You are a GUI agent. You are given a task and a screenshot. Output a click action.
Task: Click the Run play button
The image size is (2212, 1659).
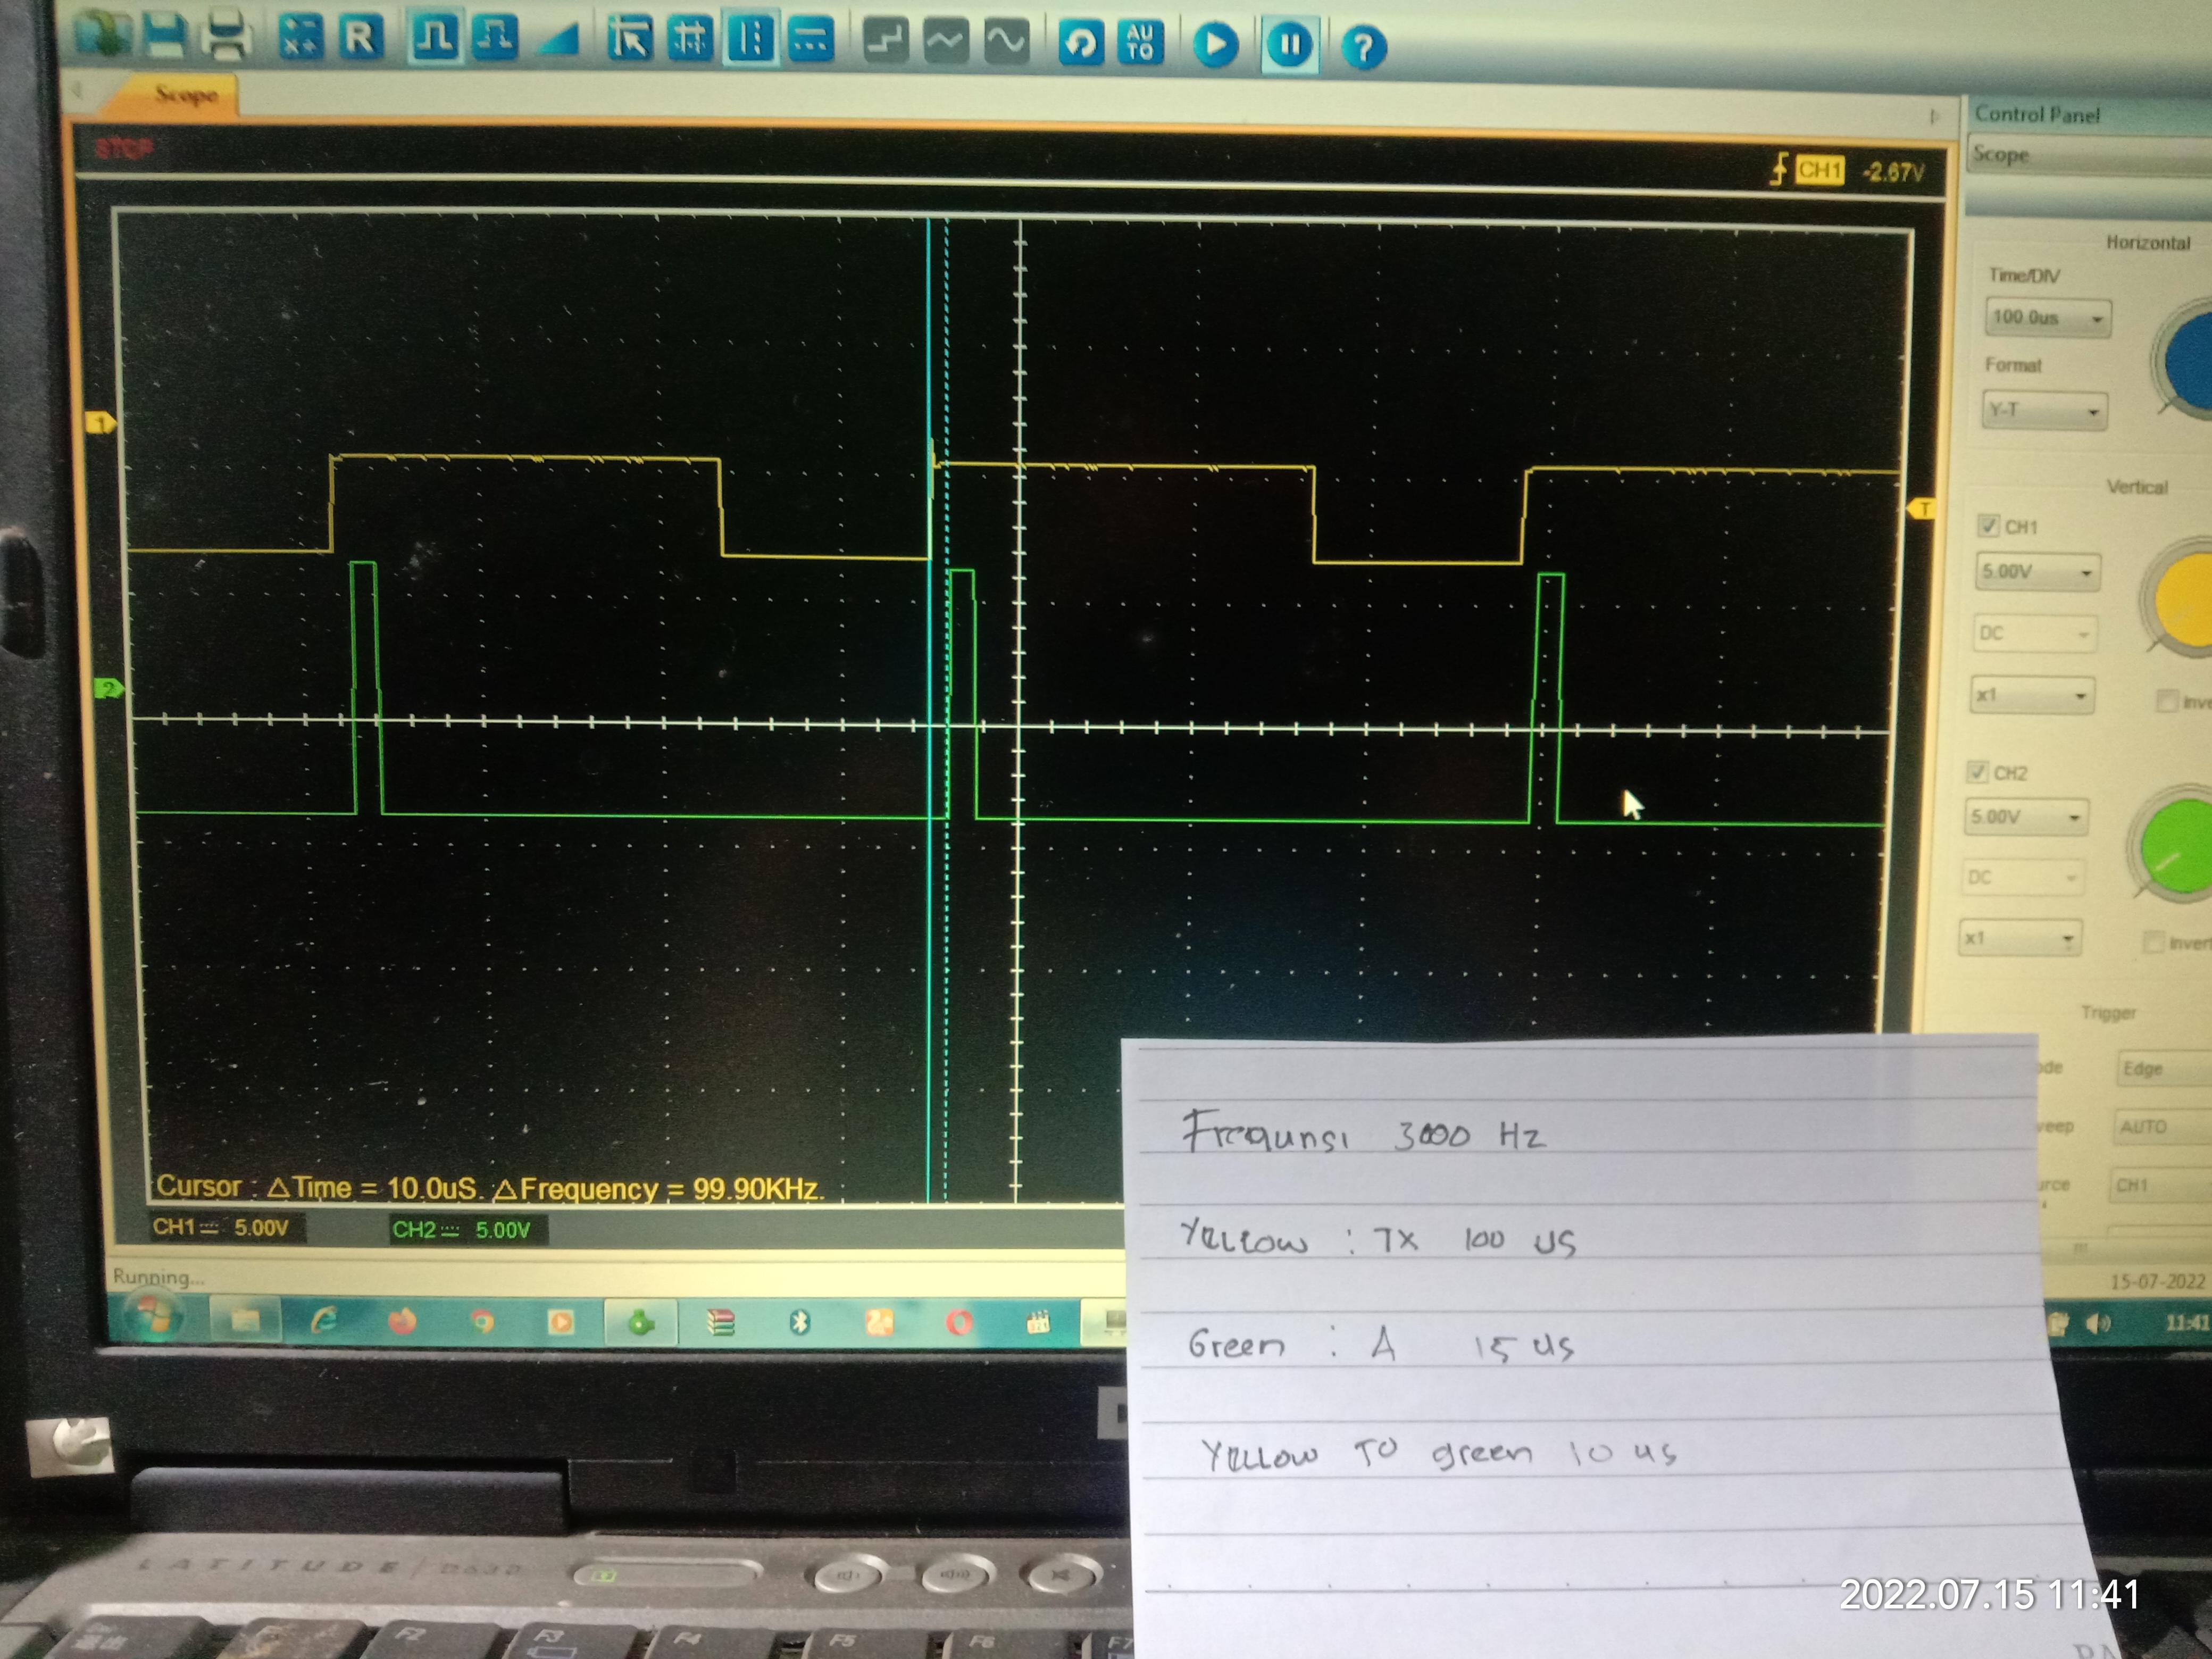click(x=1216, y=44)
